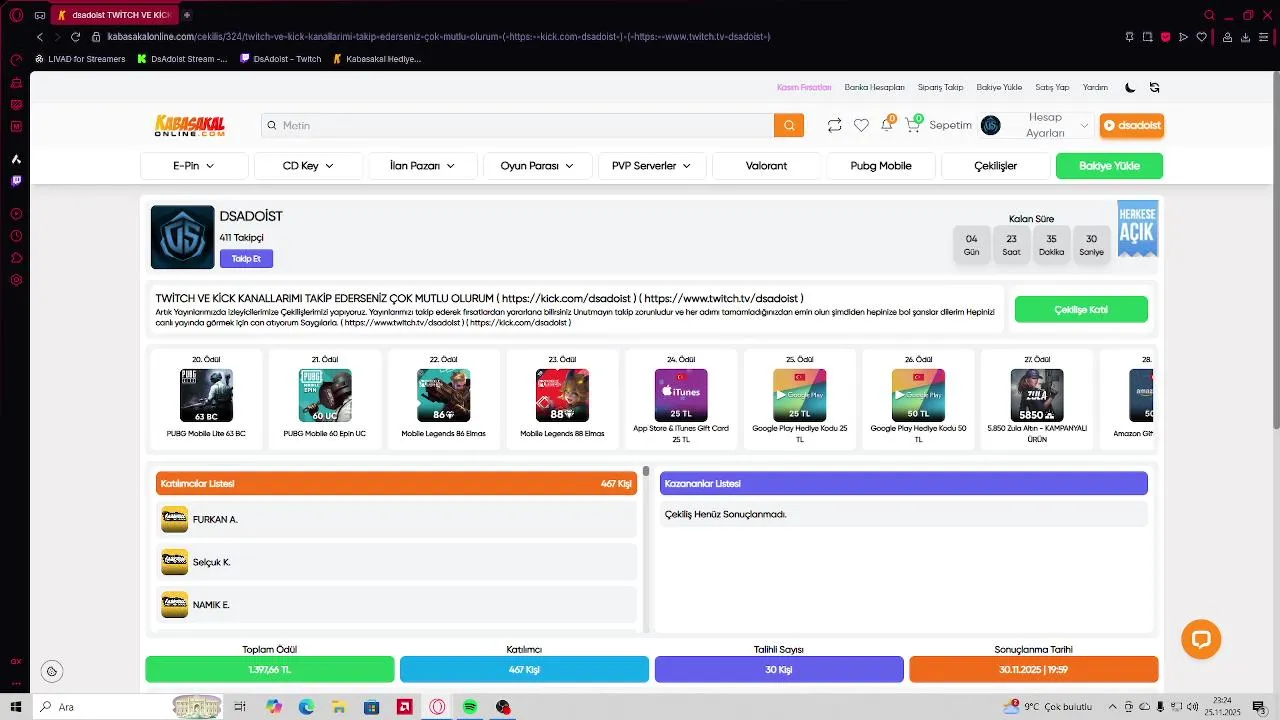
Task: Click the green Çekilişe Katıl button
Action: pyautogui.click(x=1081, y=310)
